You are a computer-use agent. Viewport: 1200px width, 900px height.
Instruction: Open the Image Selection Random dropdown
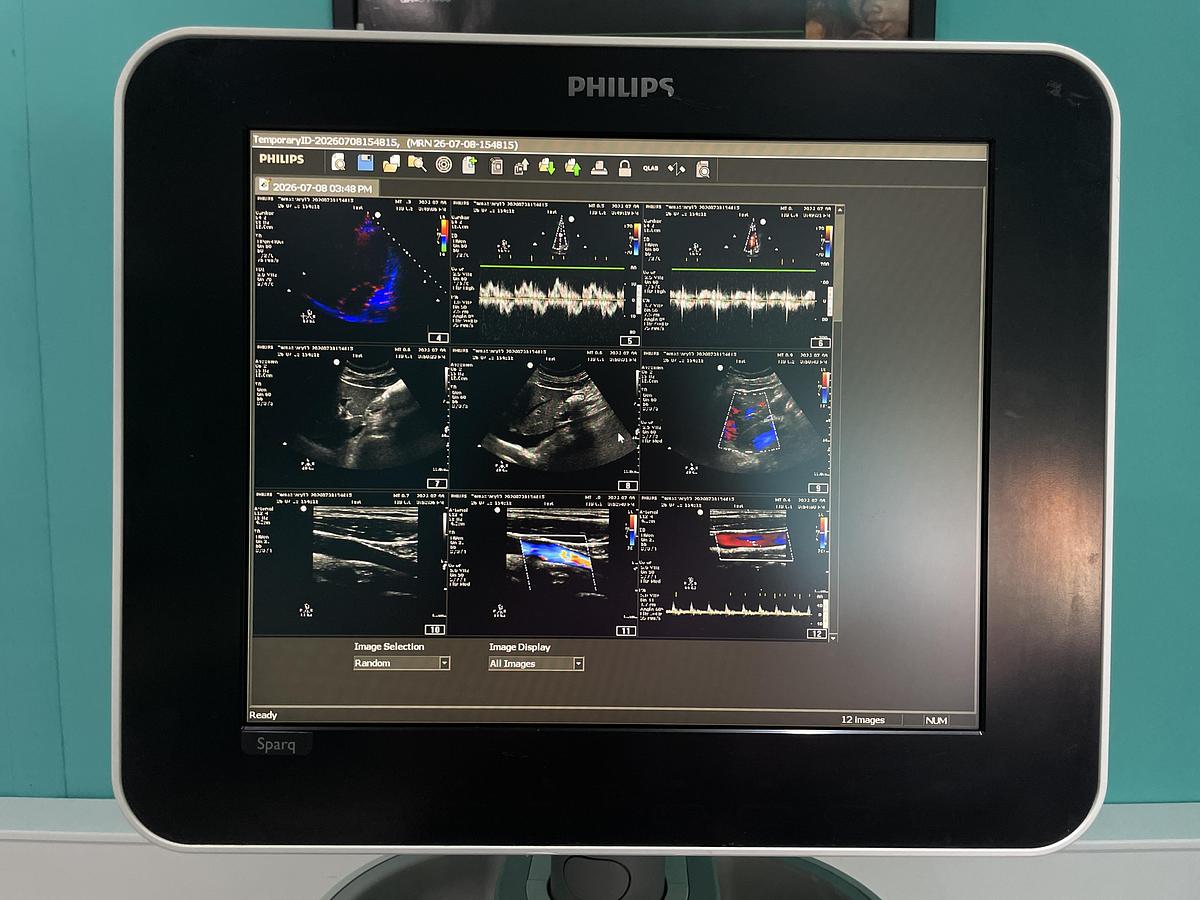pyautogui.click(x=402, y=663)
